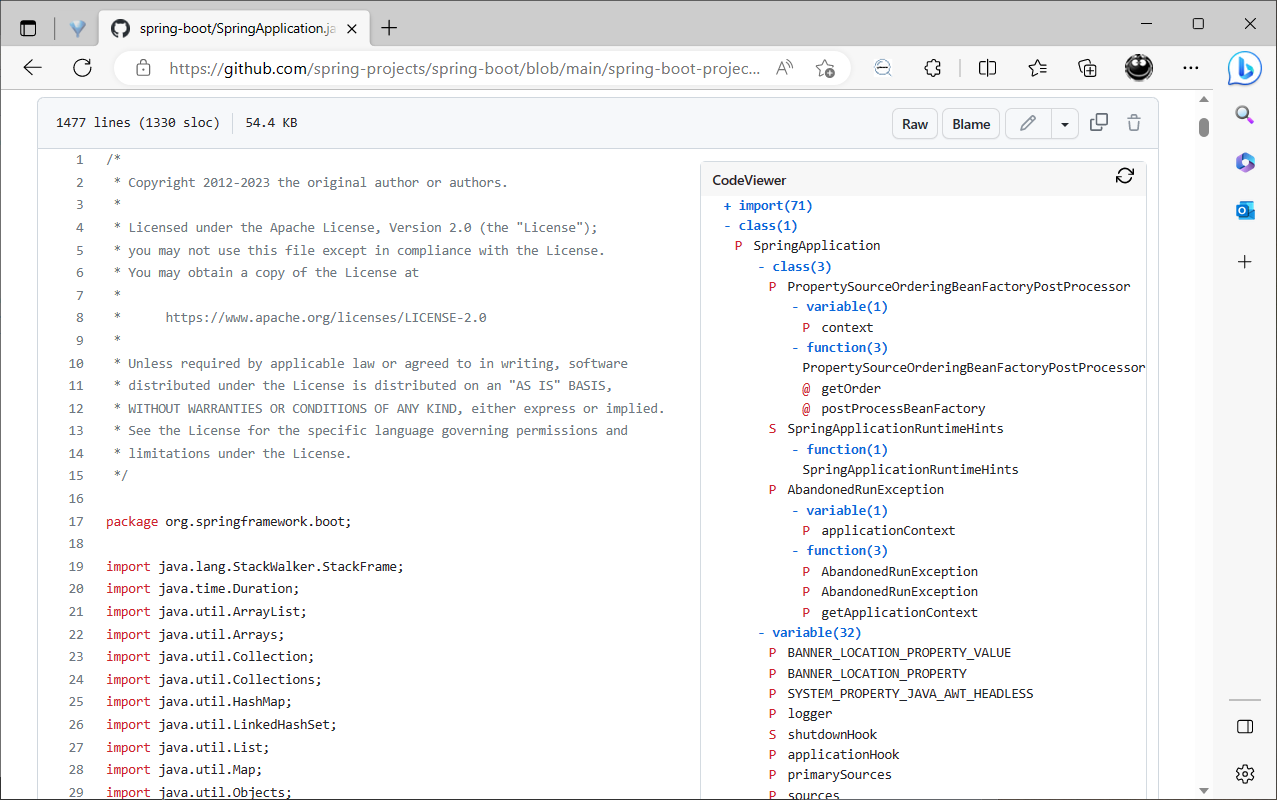Open the Raw file view
This screenshot has height=800, width=1280.
(915, 124)
